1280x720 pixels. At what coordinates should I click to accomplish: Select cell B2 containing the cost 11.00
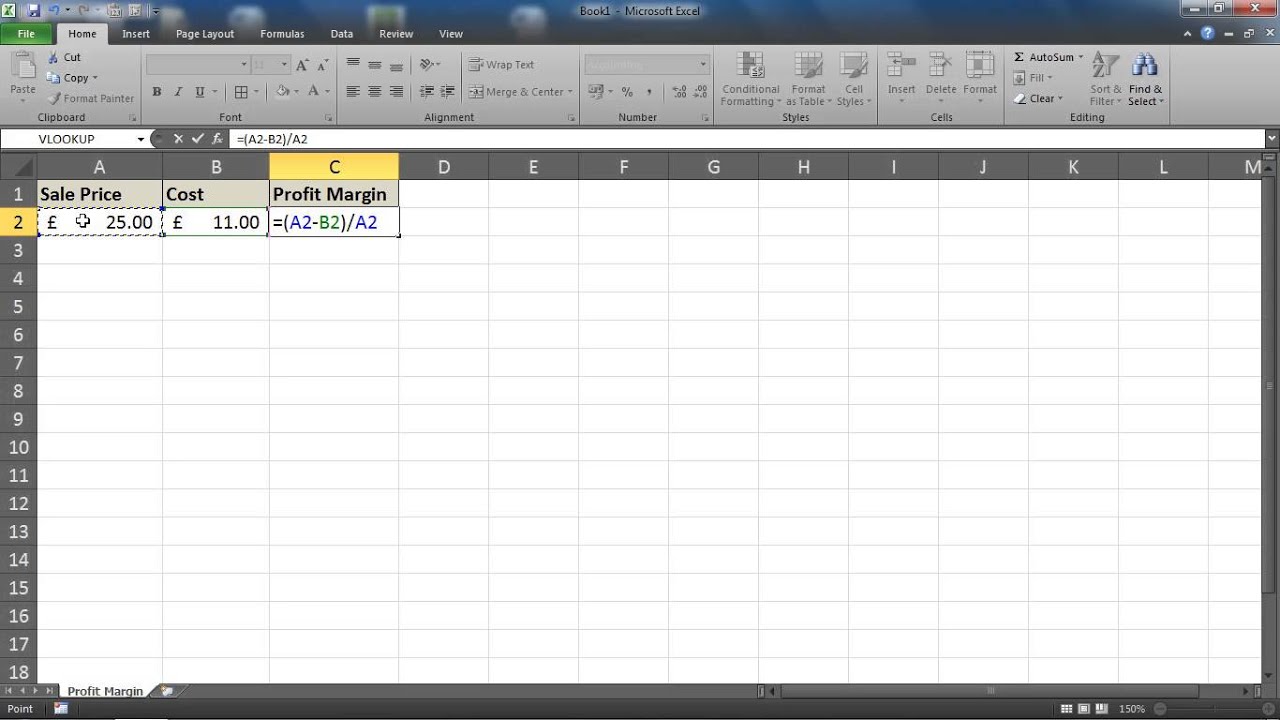(x=215, y=222)
